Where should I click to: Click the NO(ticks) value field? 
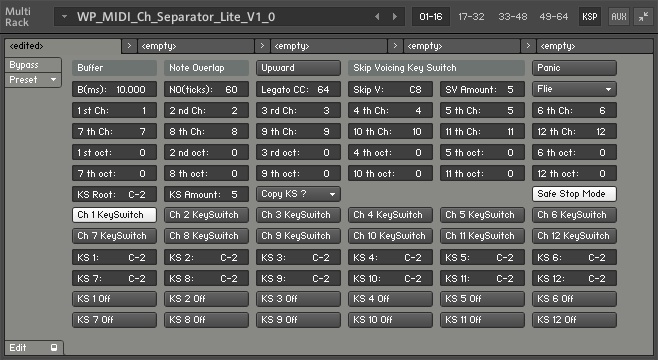click(206, 89)
